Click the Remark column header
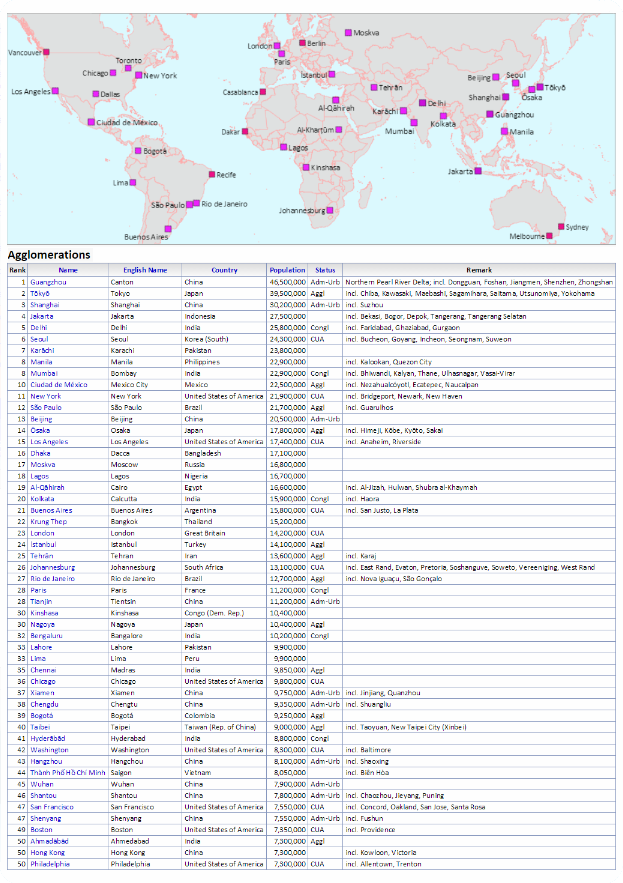 click(x=479, y=270)
